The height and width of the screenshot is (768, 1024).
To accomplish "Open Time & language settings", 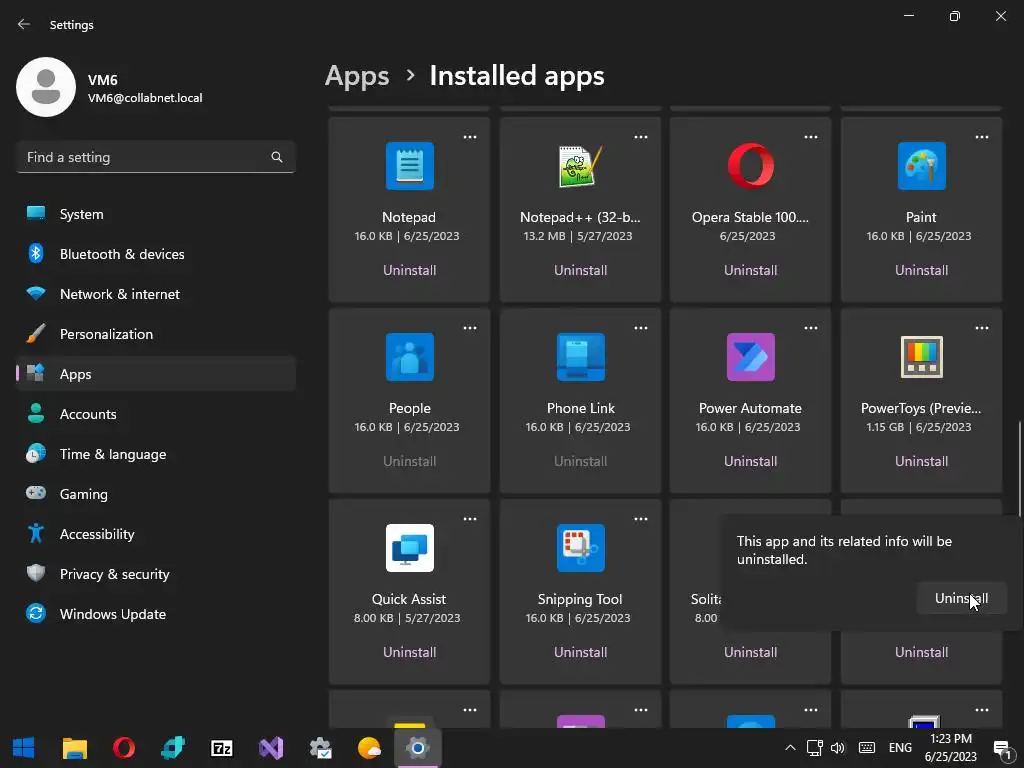I will coord(155,454).
